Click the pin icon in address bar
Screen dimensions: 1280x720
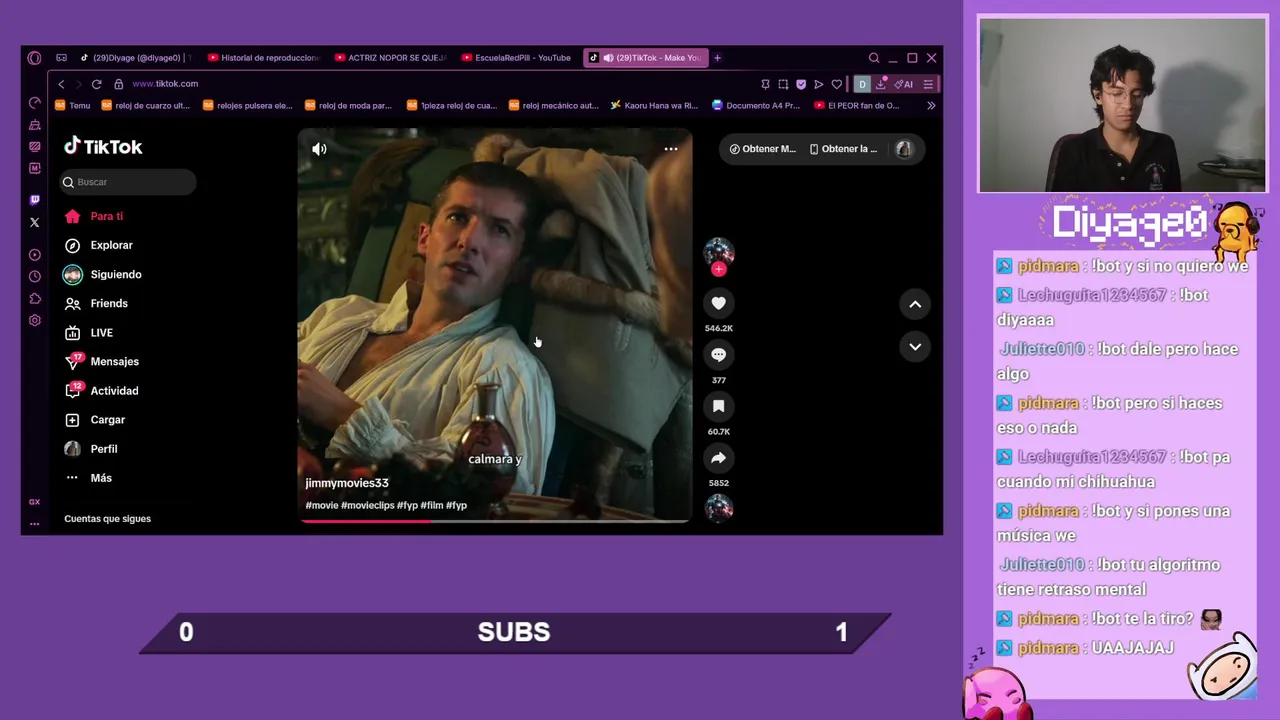pyautogui.click(x=765, y=84)
